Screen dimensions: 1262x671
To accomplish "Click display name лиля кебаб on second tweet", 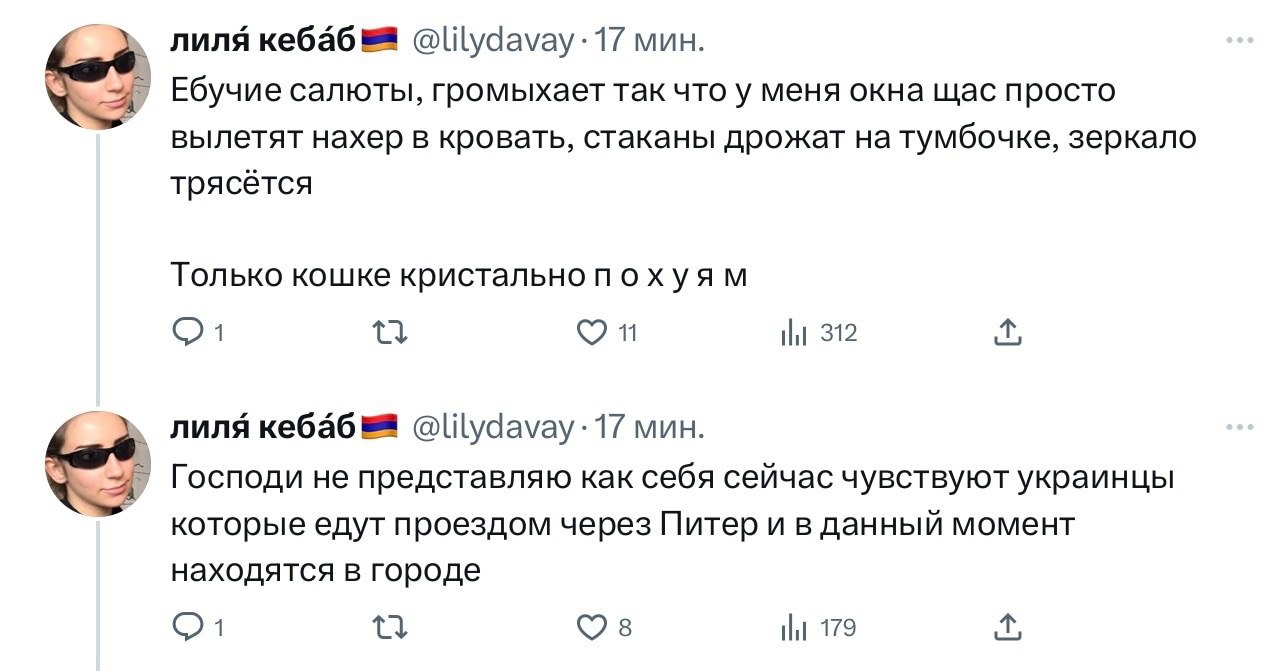I will tap(264, 427).
